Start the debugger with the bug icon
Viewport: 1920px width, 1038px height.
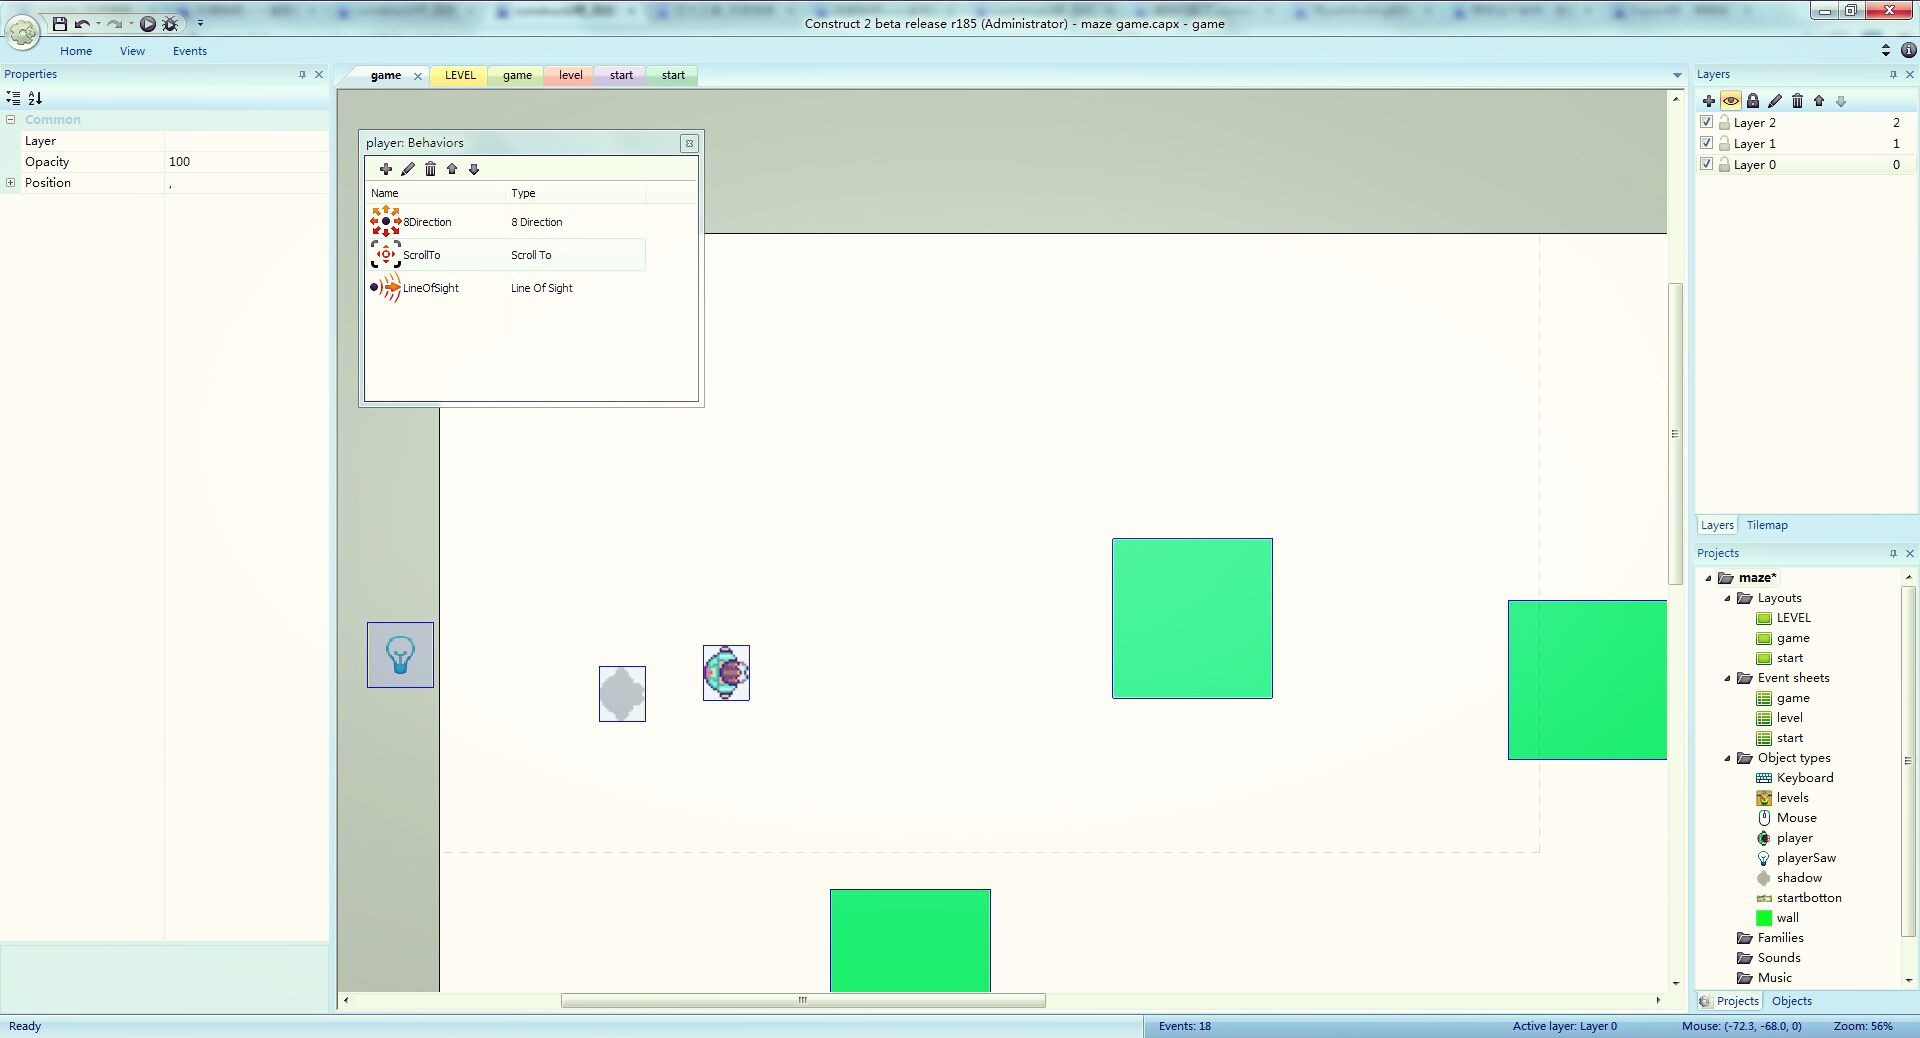pyautogui.click(x=170, y=23)
